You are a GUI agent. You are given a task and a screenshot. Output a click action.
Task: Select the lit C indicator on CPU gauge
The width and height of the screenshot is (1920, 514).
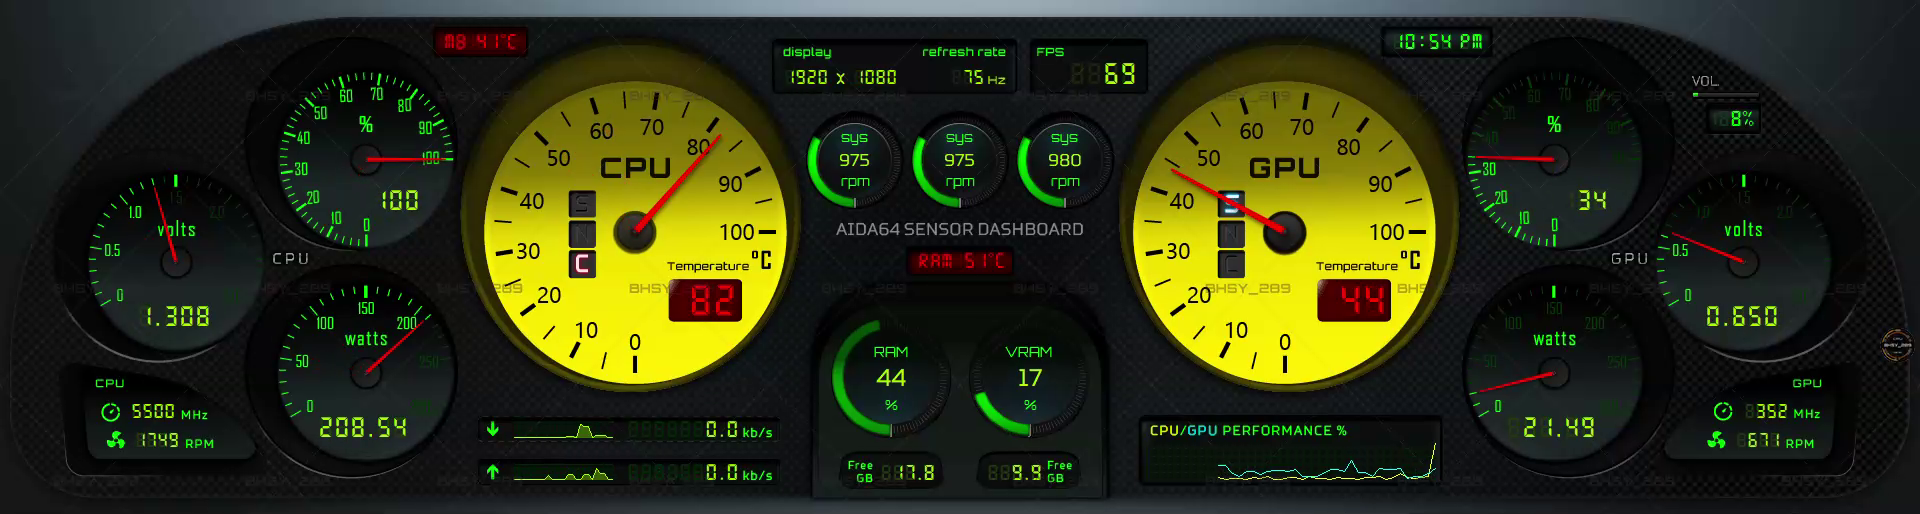582,264
